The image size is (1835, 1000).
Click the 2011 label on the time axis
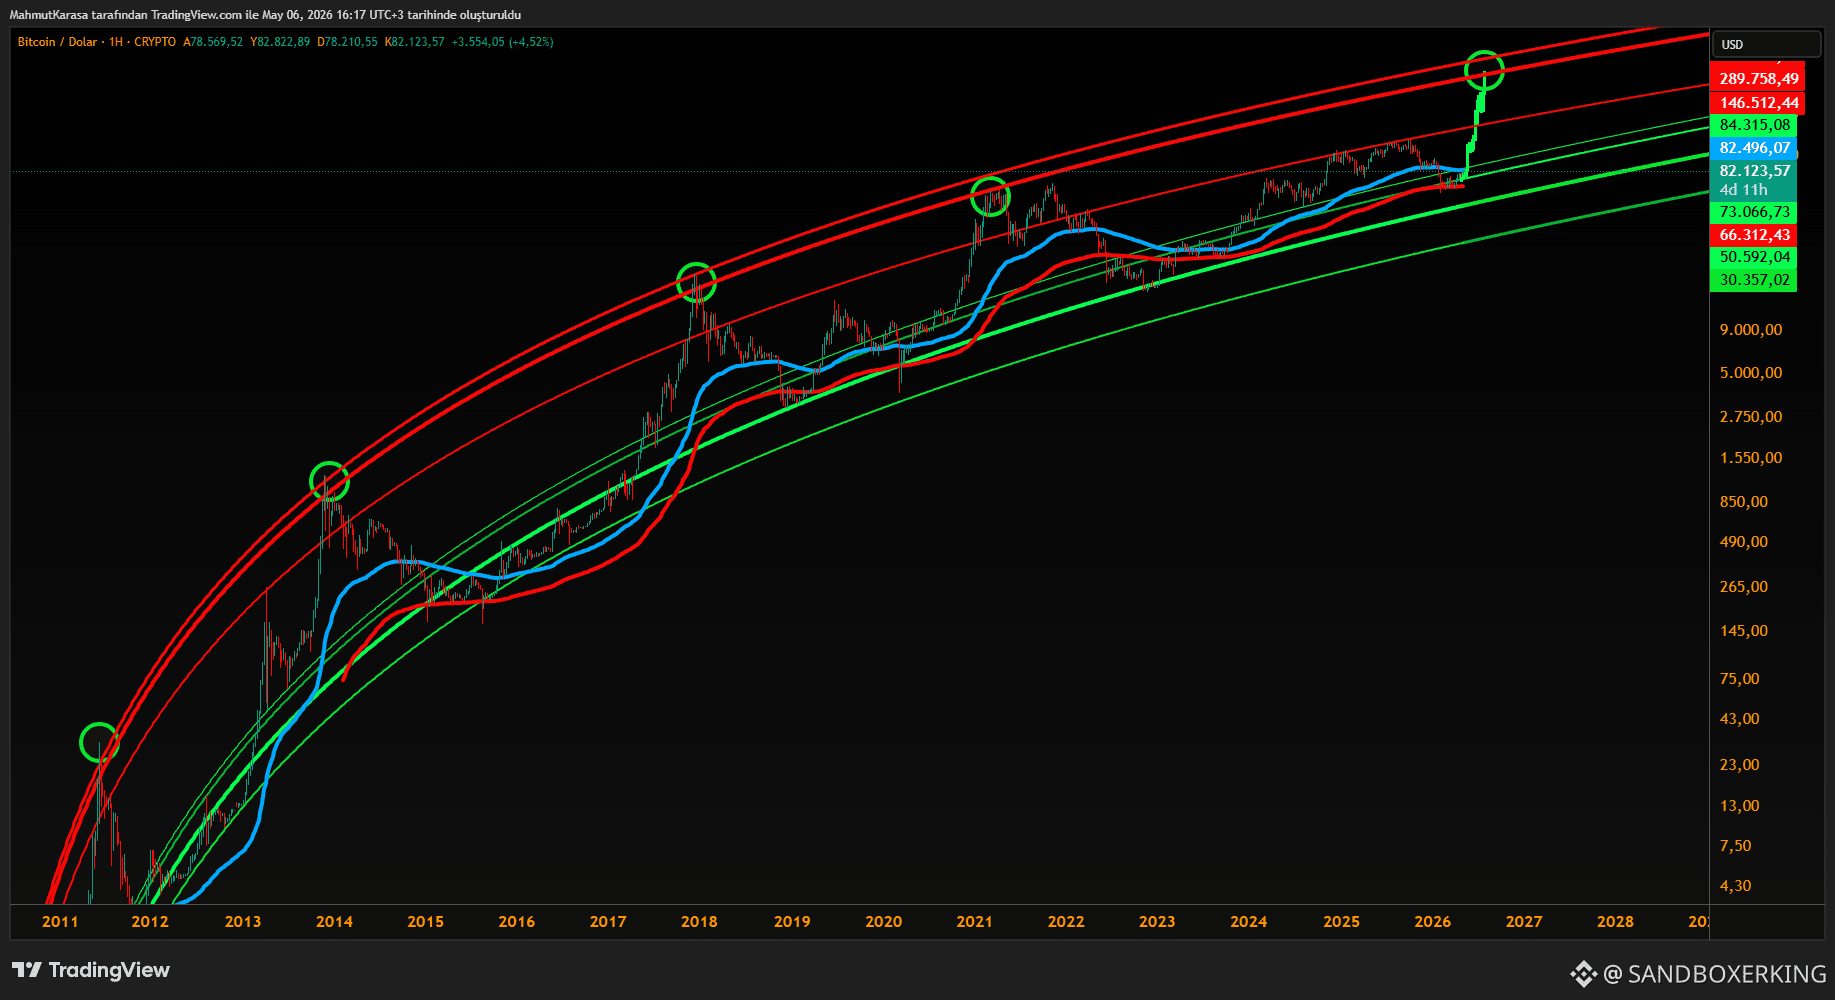(x=60, y=922)
